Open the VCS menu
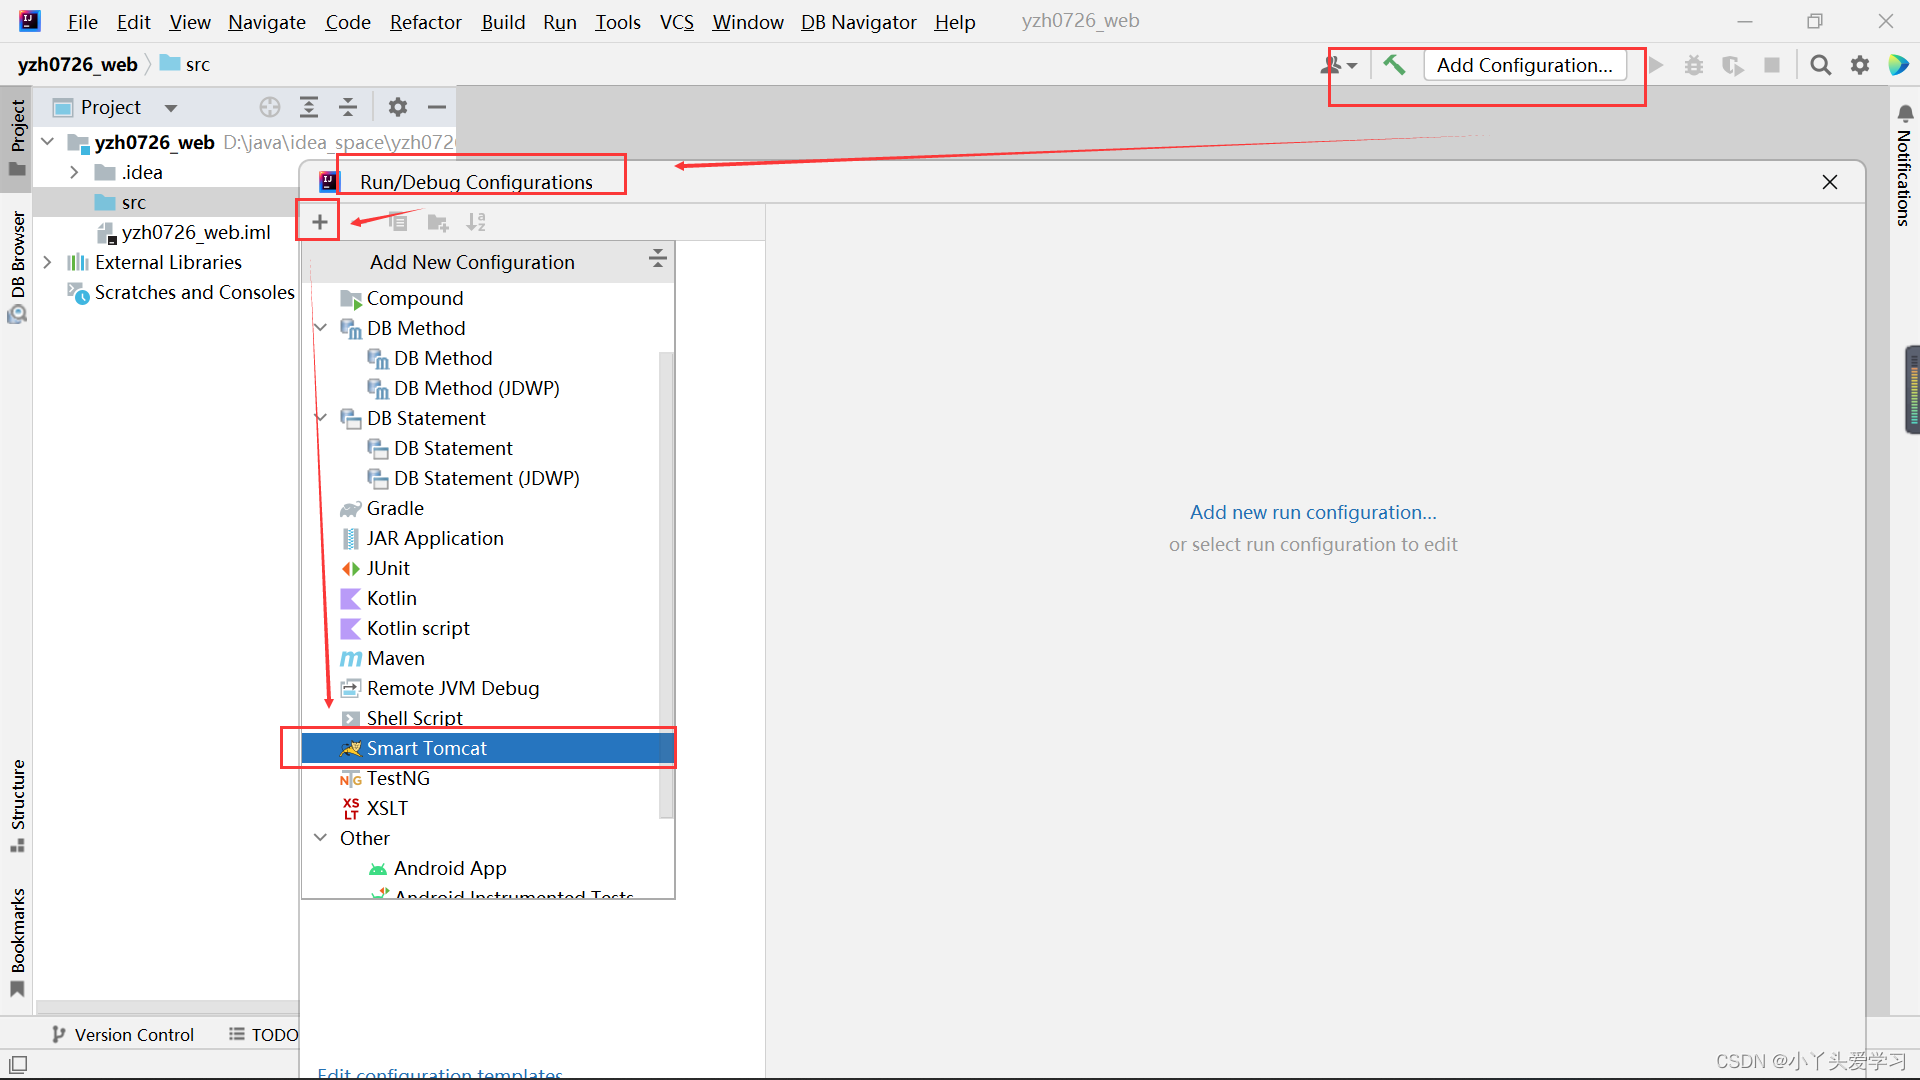1920x1080 pixels. [677, 22]
